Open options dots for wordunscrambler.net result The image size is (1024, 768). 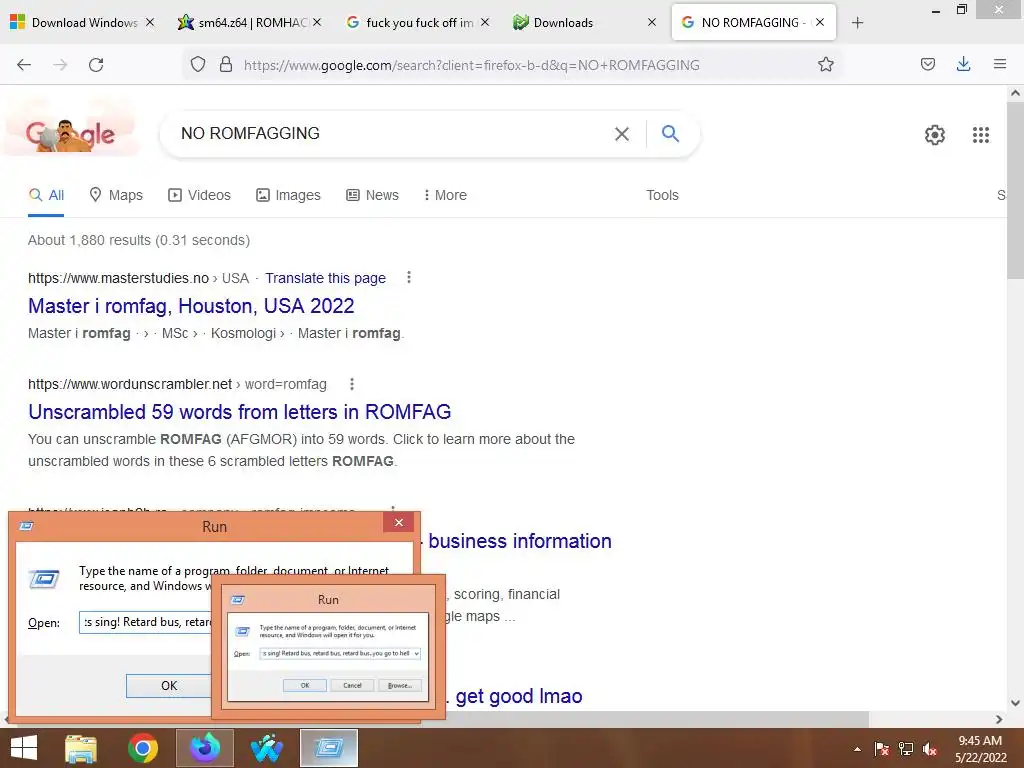click(352, 384)
